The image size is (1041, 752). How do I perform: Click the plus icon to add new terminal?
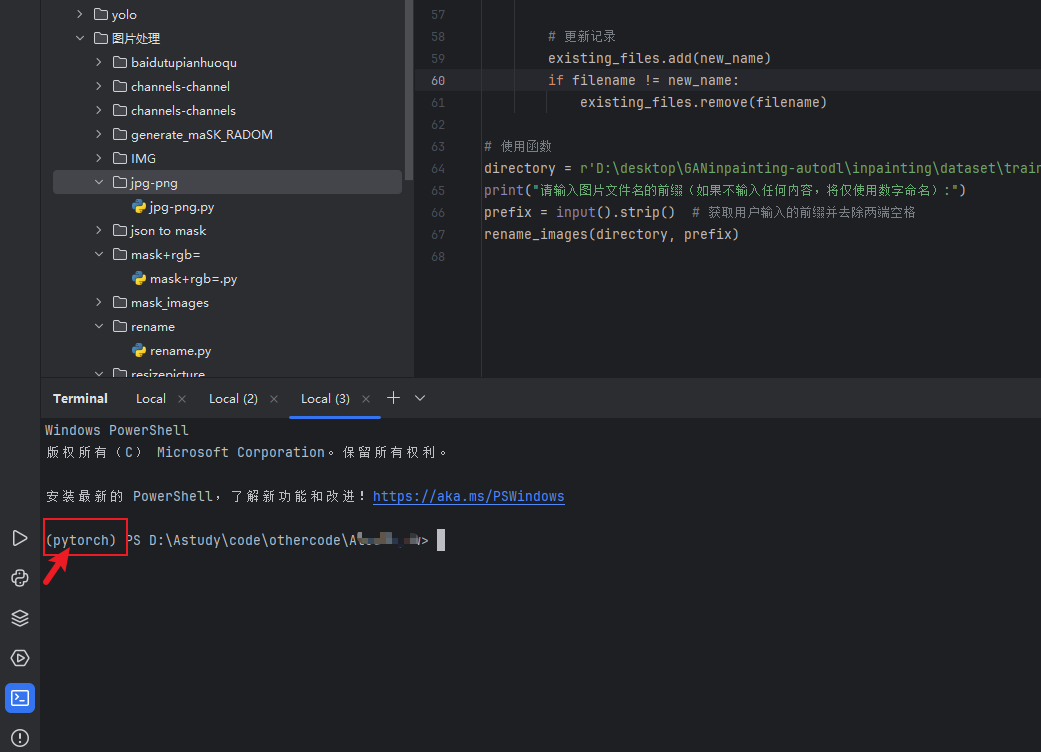click(393, 398)
